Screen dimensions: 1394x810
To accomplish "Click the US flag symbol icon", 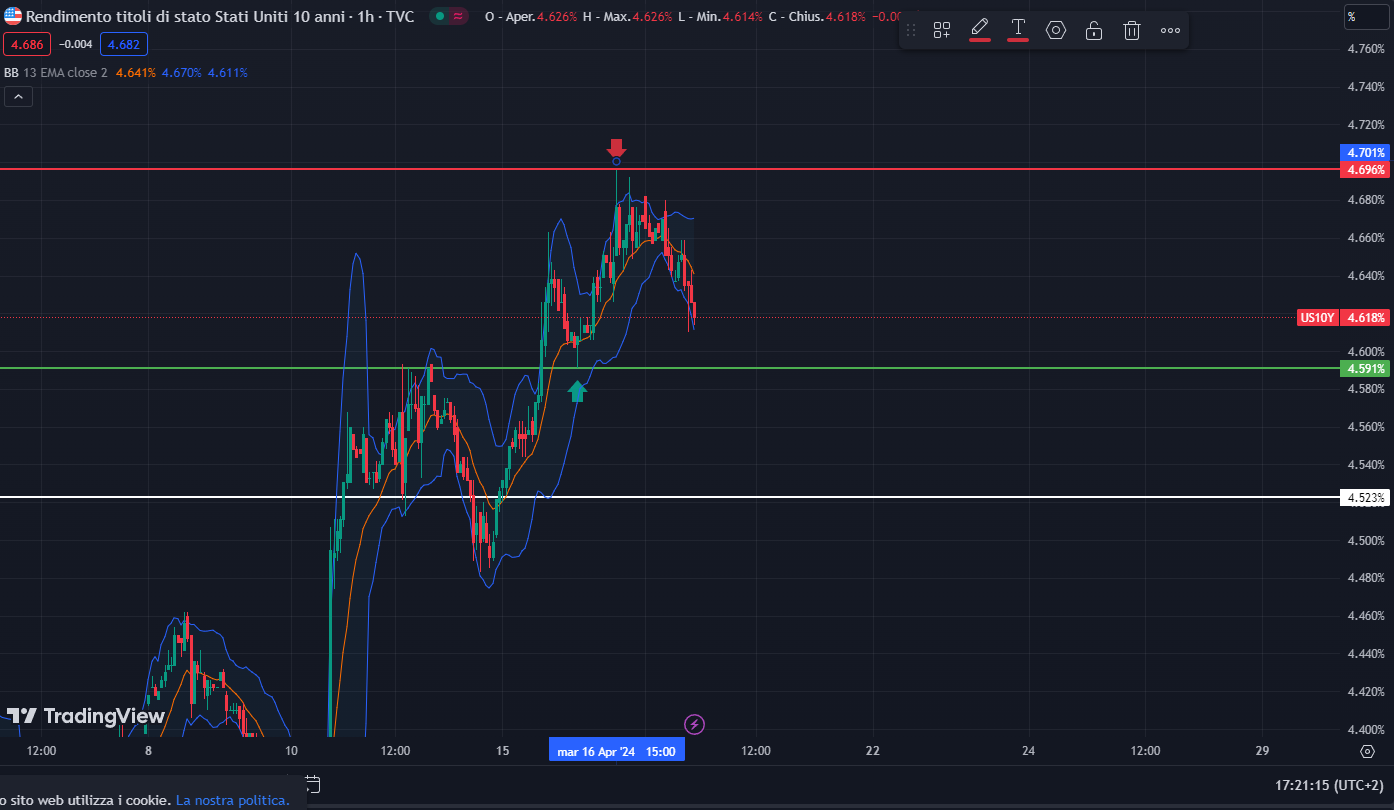I will (x=13, y=16).
